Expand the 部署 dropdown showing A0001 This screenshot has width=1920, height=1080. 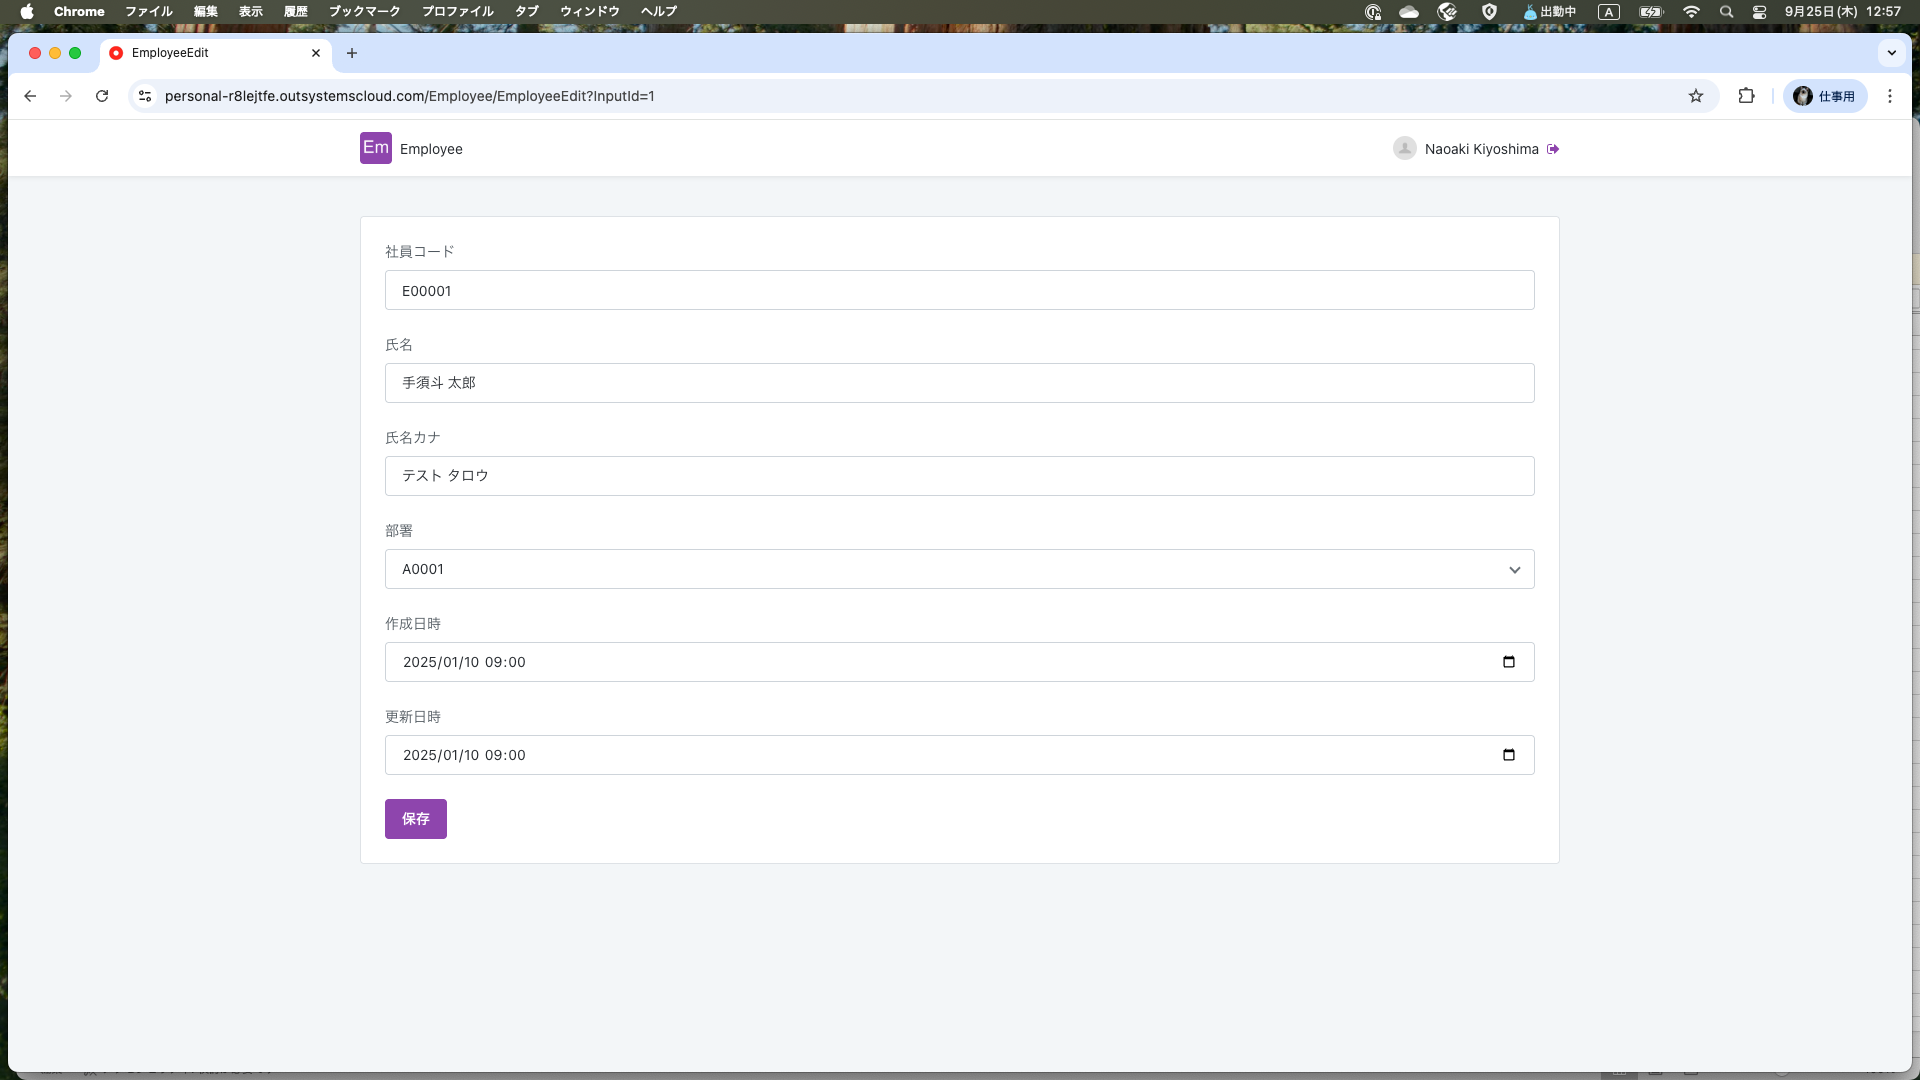click(x=959, y=569)
